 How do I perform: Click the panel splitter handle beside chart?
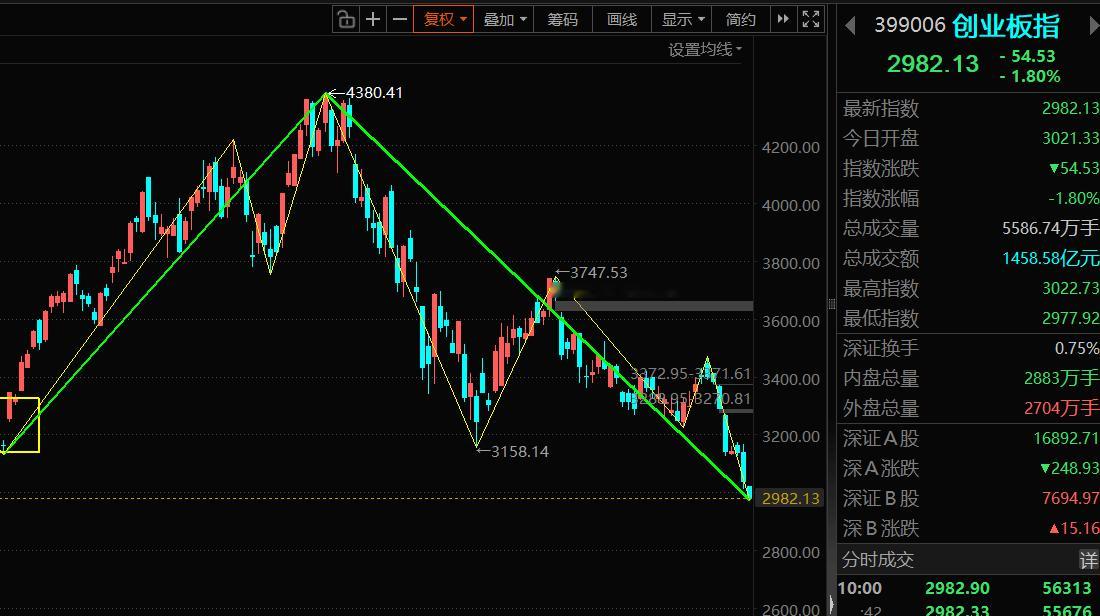(x=831, y=304)
